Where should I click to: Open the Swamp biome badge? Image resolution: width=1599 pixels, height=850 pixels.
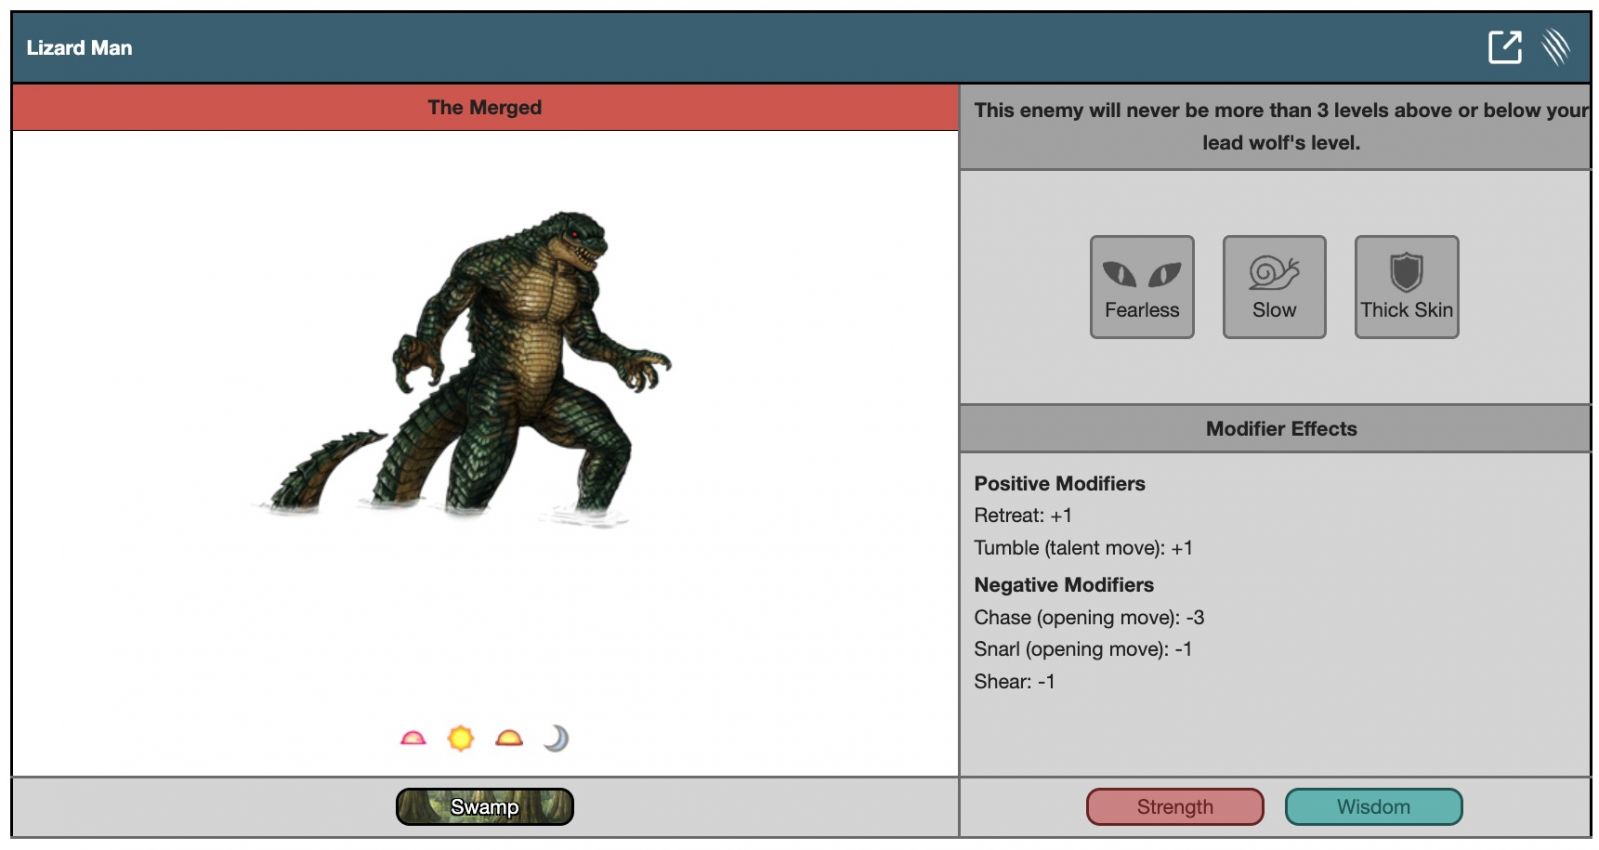tap(484, 807)
